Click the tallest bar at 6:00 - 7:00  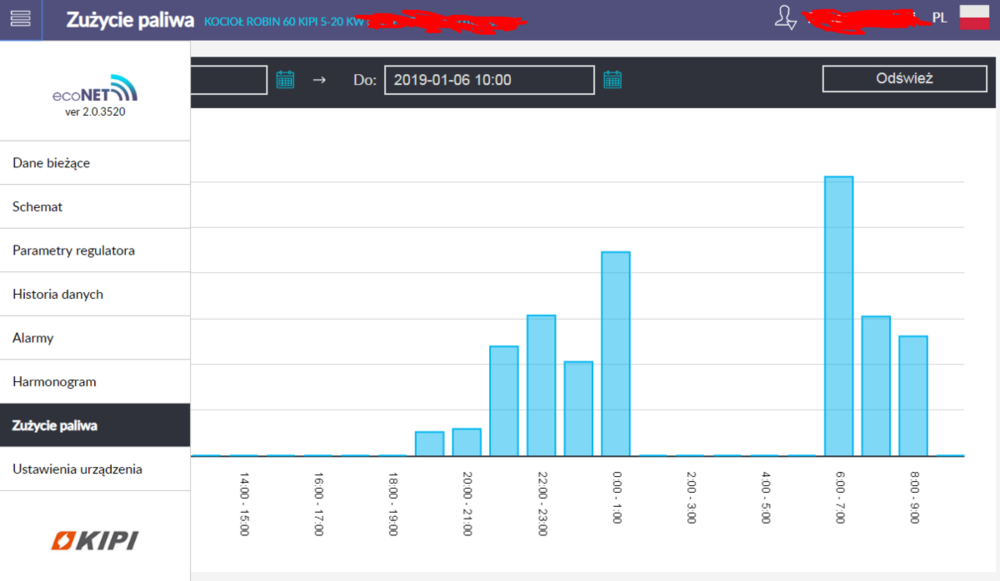[x=838, y=315]
